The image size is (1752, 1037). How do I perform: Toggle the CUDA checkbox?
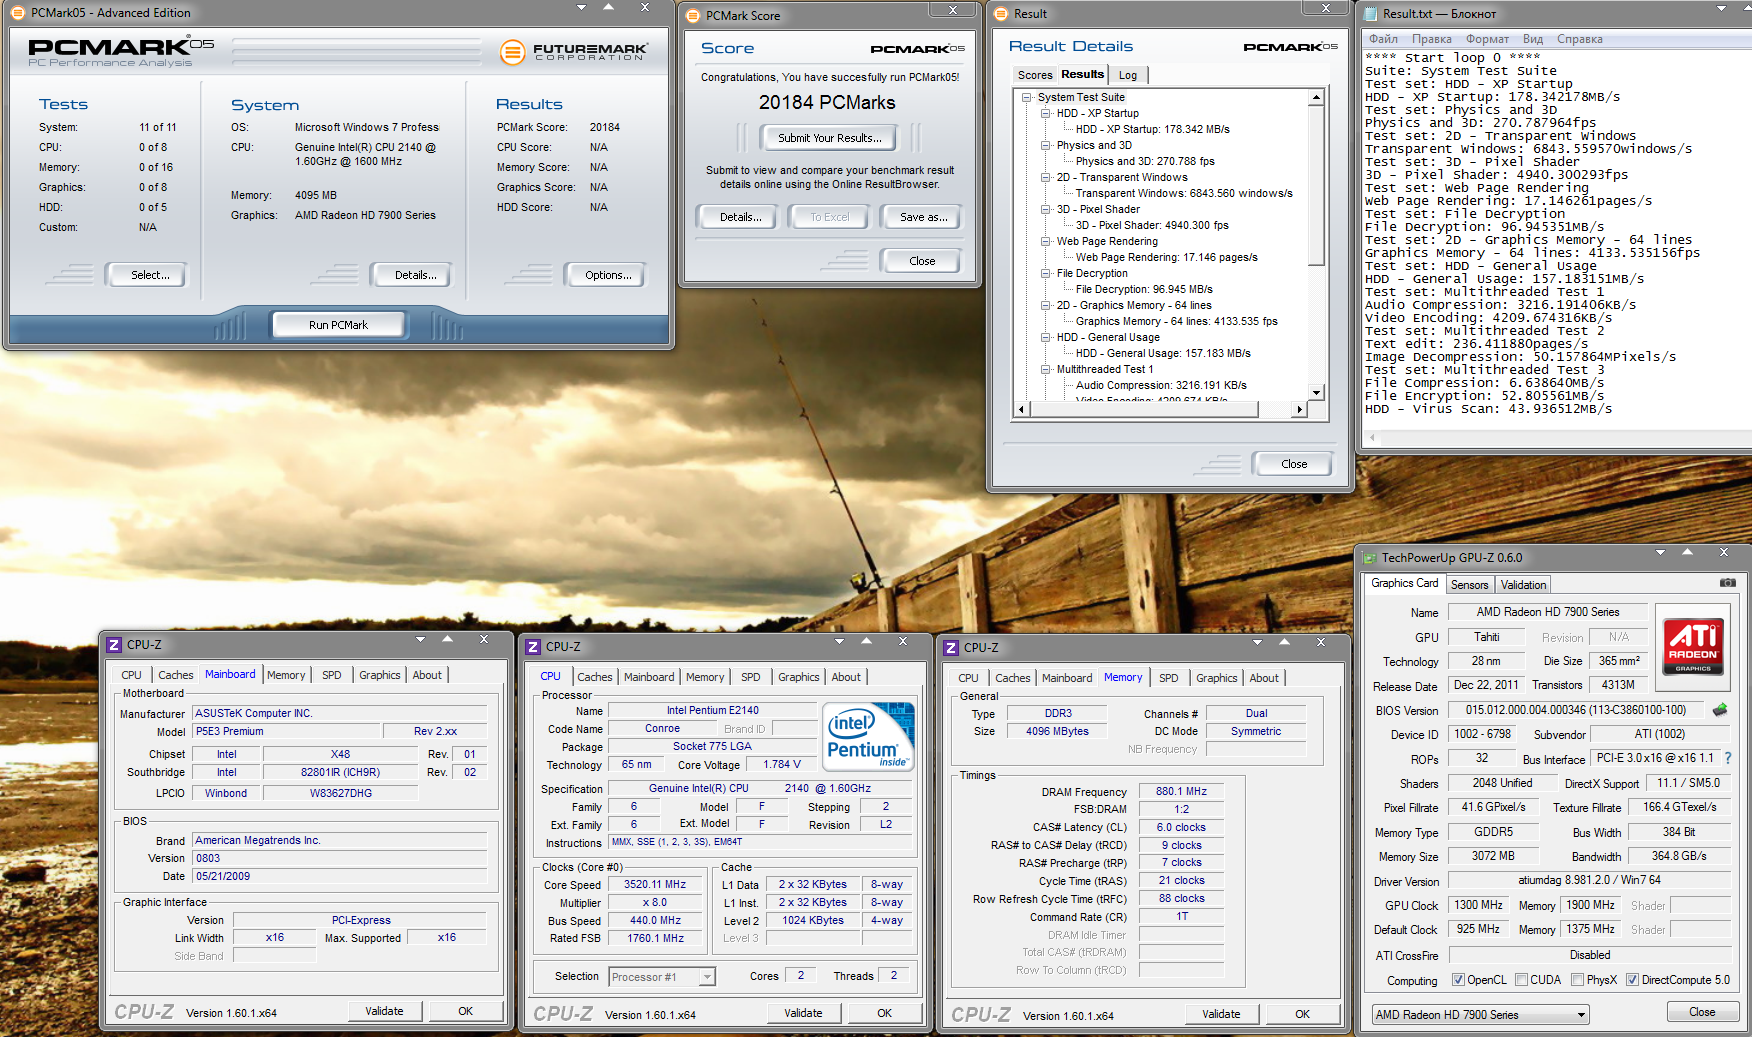1521,980
